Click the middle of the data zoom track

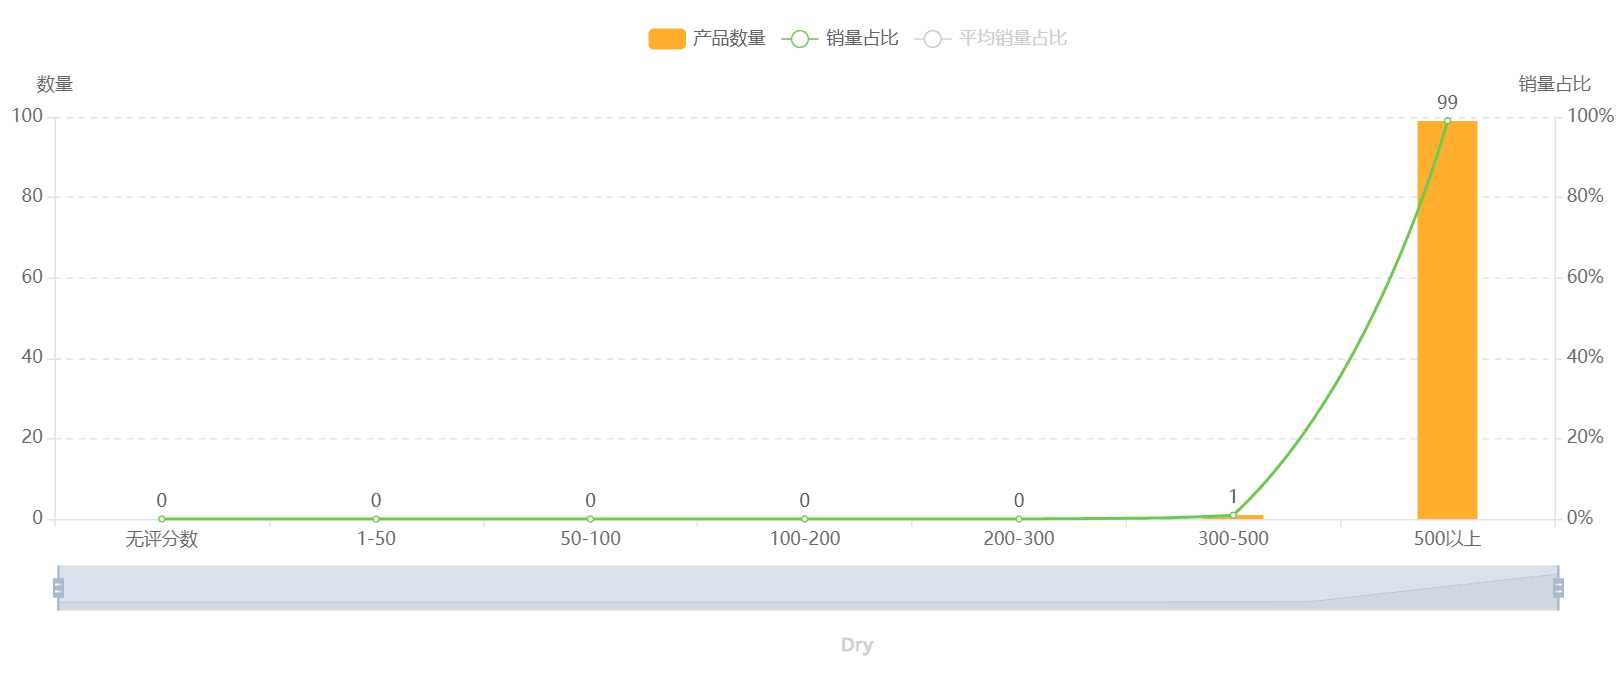pos(808,588)
